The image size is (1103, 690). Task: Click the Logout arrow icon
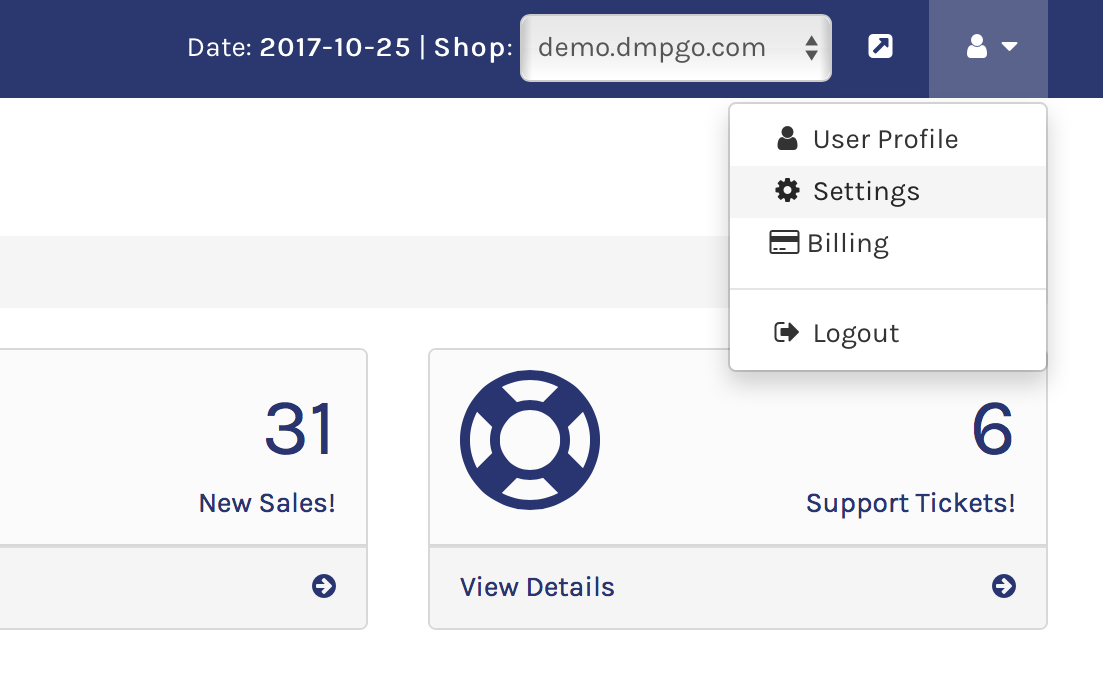787,332
